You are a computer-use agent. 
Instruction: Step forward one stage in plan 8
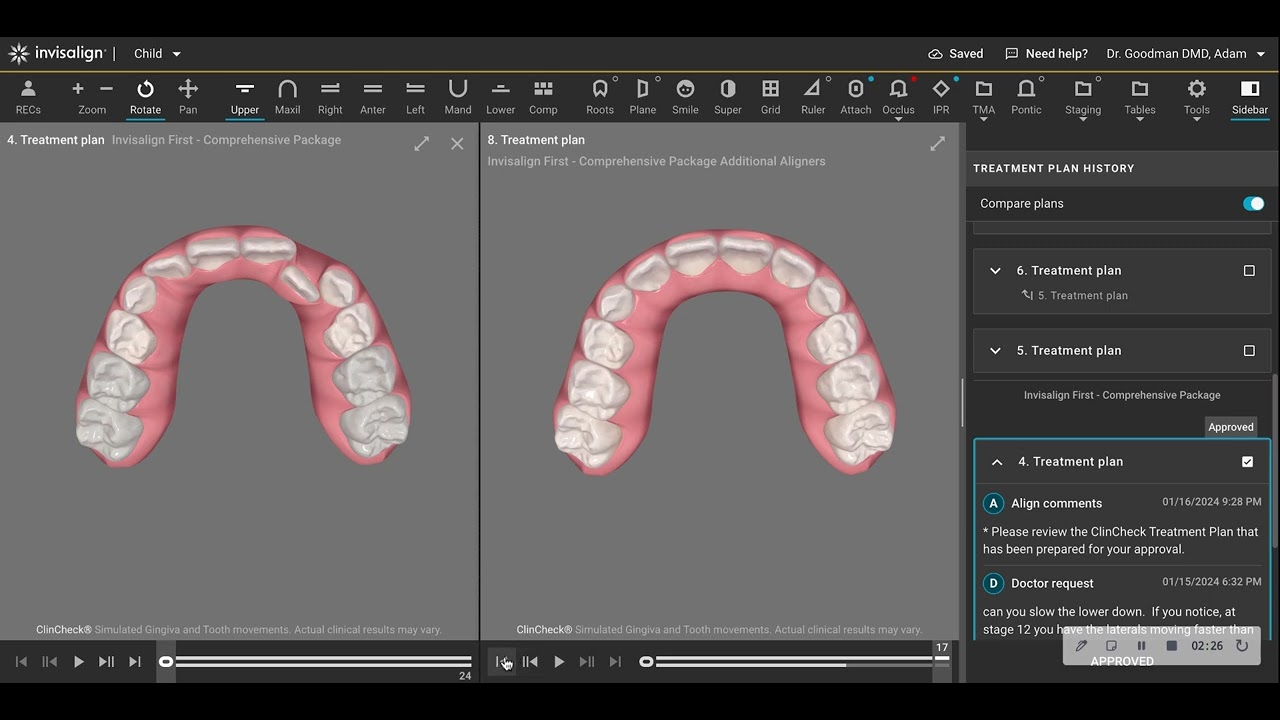pos(587,662)
